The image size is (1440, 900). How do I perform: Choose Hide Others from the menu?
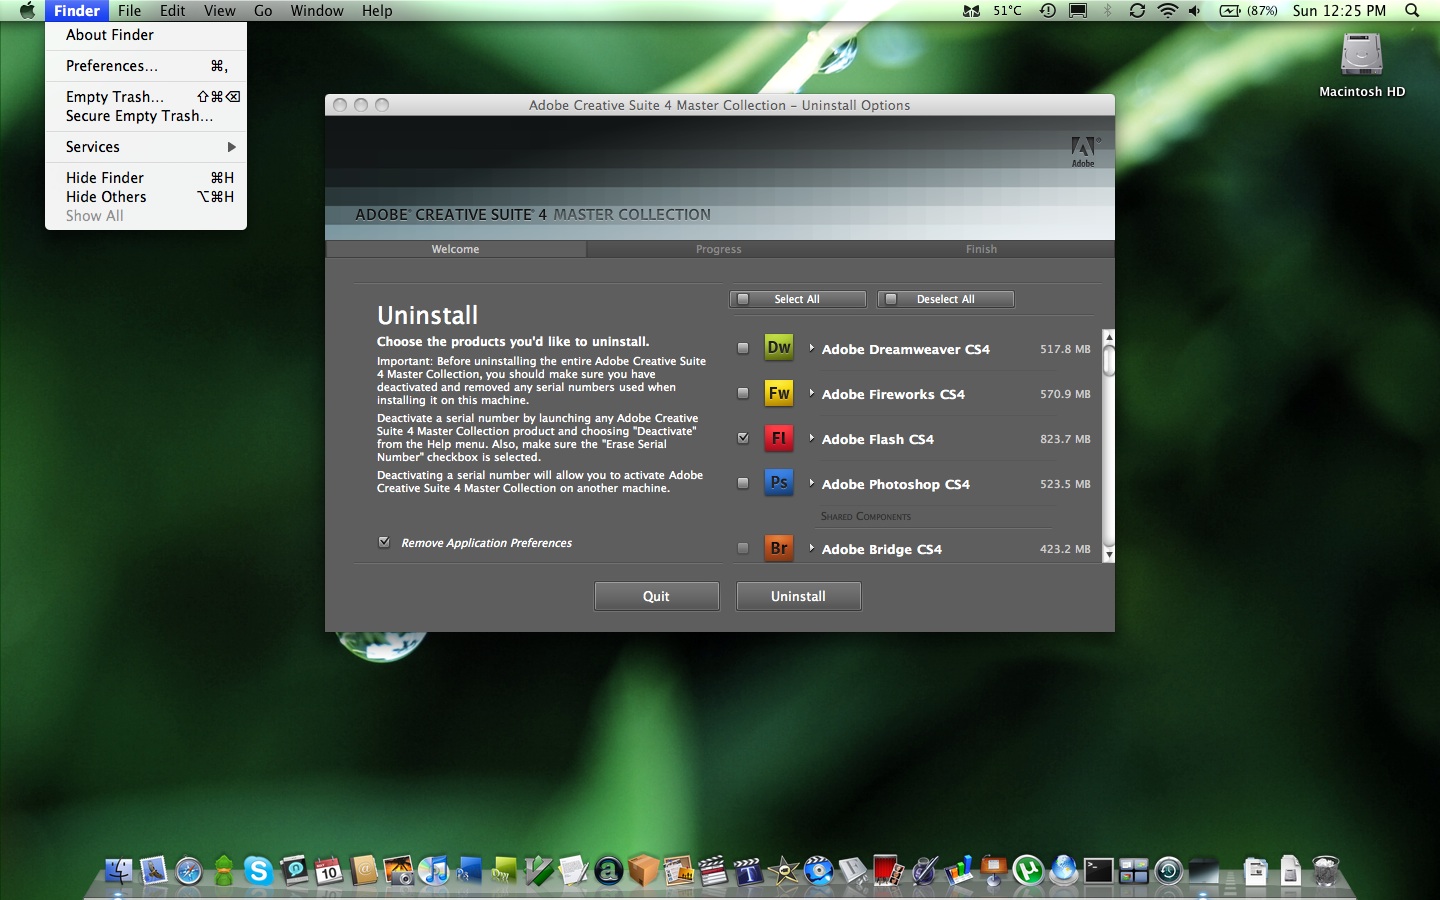pyautogui.click(x=146, y=197)
